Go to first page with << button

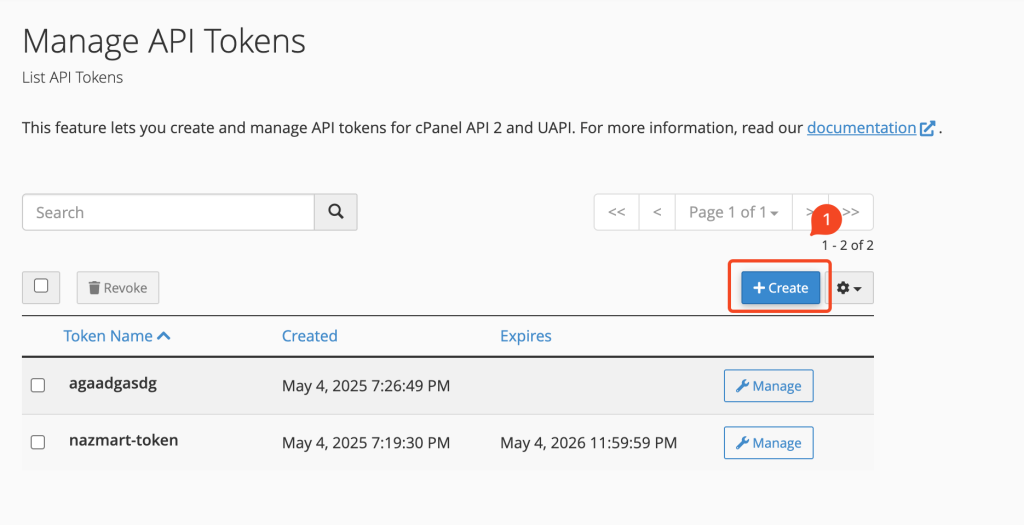click(x=616, y=212)
